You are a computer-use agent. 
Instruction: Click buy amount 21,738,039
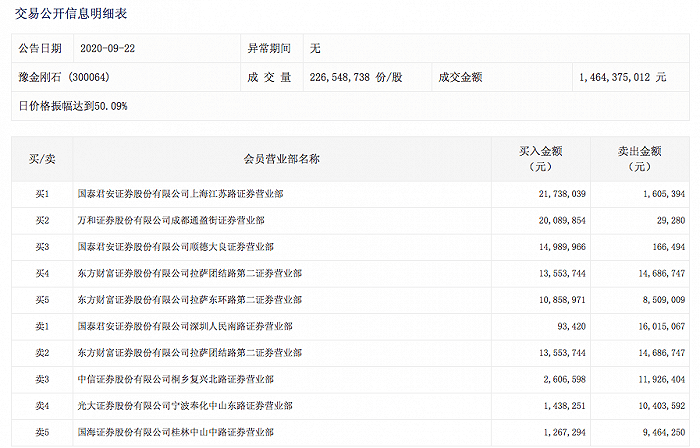point(562,194)
